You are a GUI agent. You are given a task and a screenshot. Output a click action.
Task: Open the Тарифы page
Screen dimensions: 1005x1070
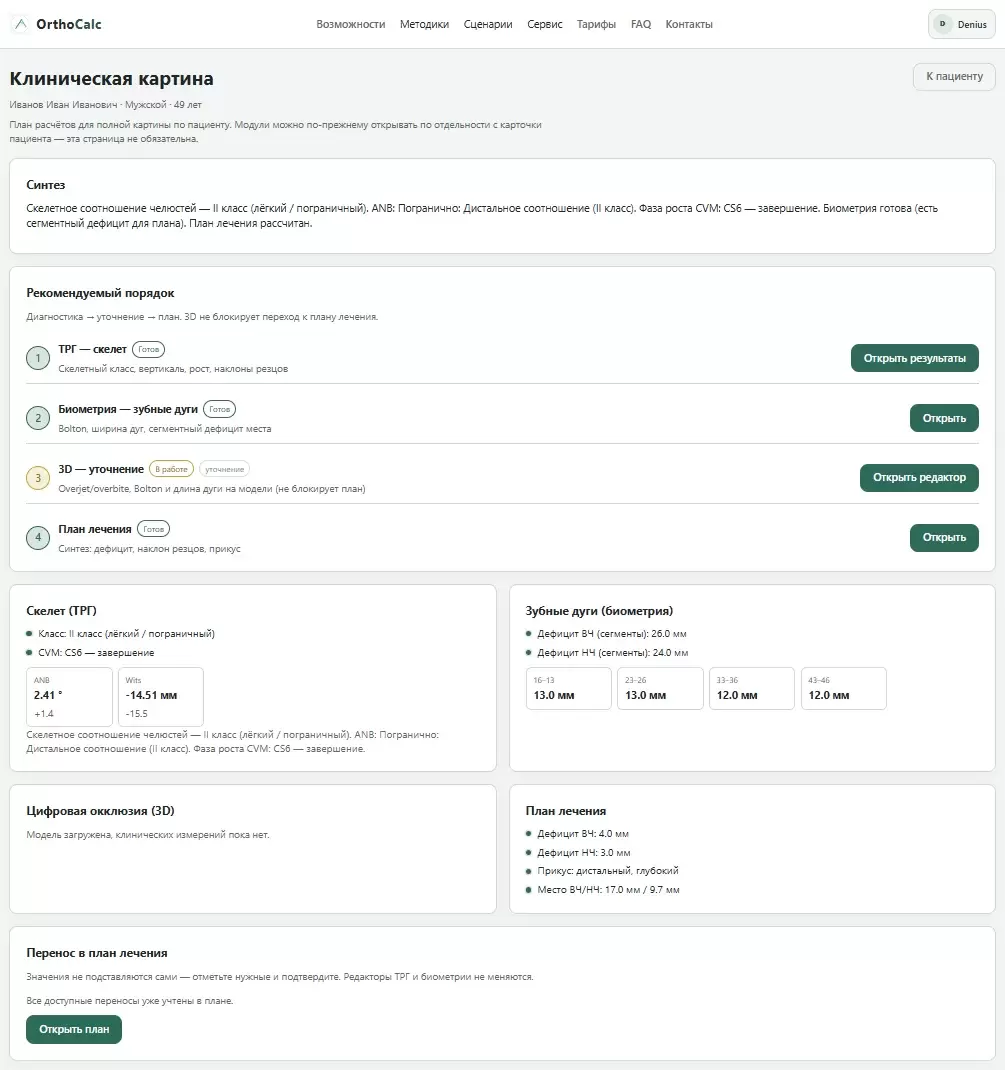(x=596, y=25)
